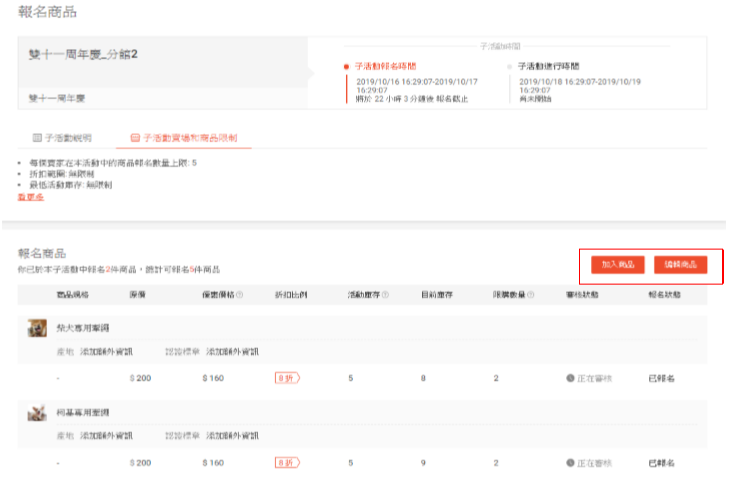
Task: Click the 已報名 status for 柴犬專用牽繩
Action: [662, 378]
